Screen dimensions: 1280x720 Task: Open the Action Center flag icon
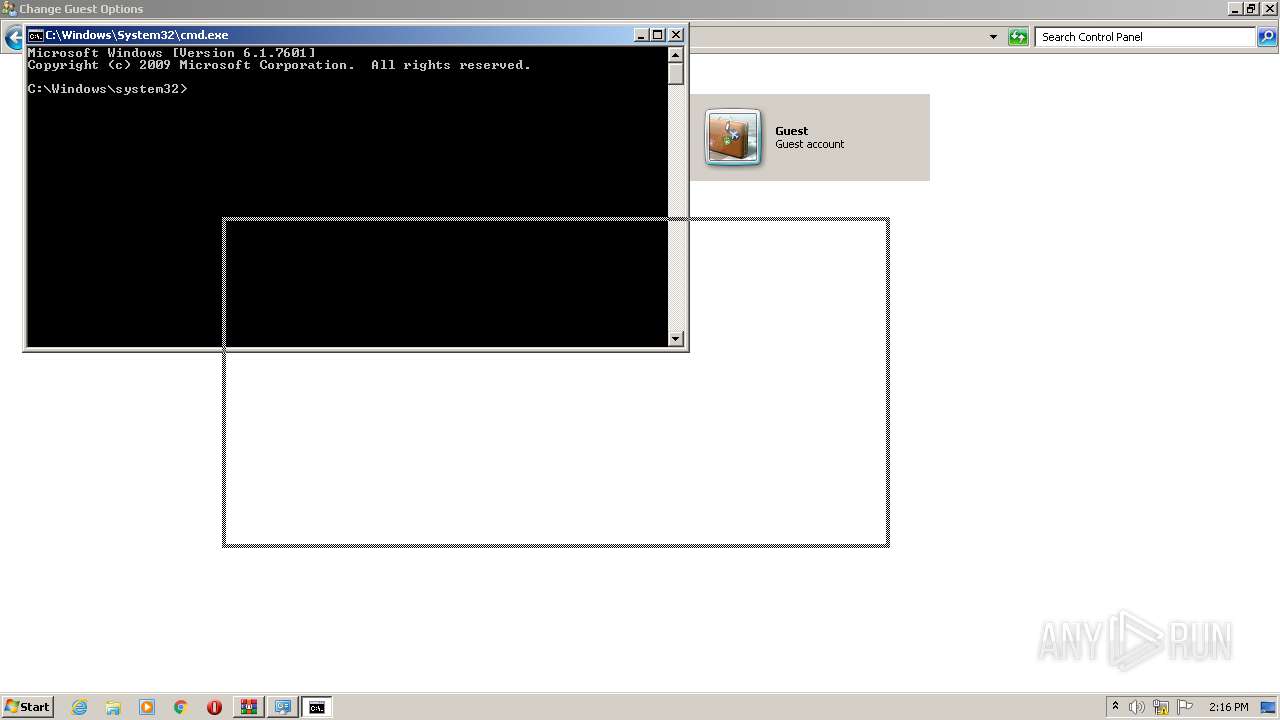1185,707
